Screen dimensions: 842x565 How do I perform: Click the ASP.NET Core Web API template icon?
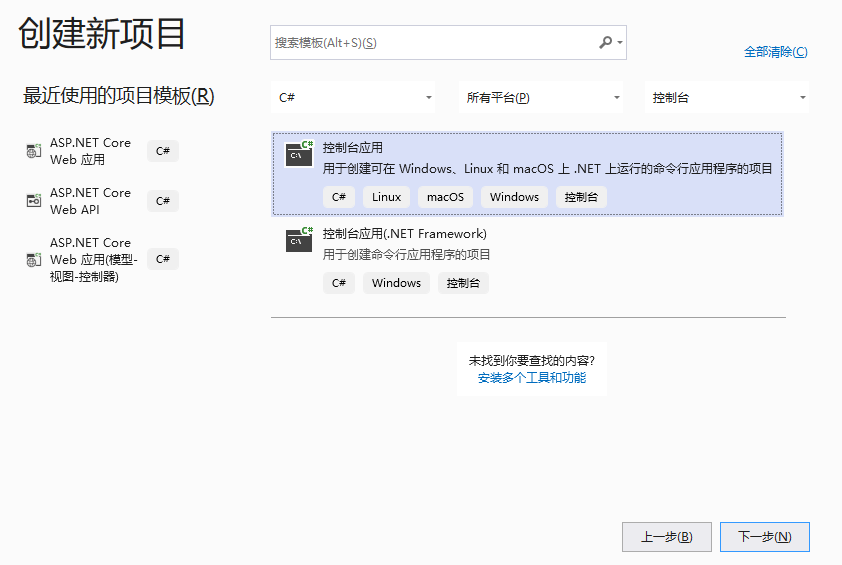point(34,201)
